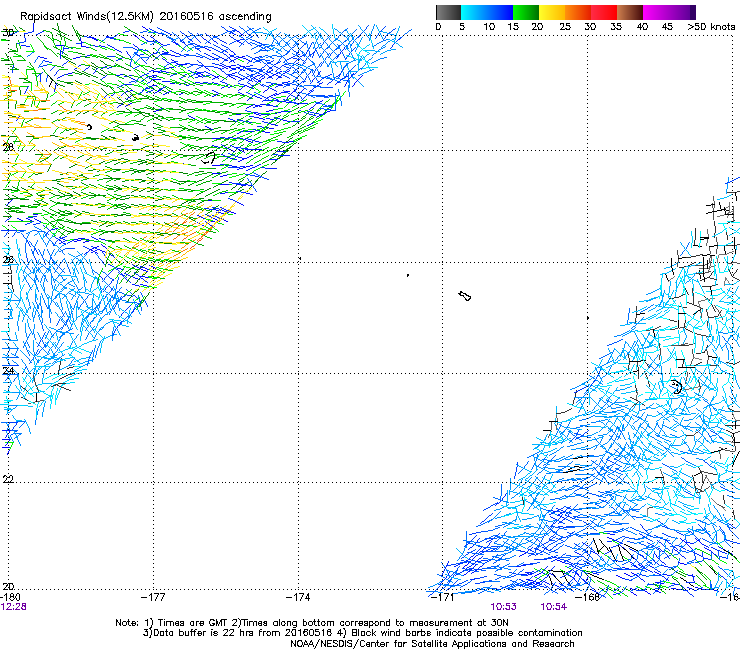Click the yellow 20-25 knots legend segment

point(552,12)
